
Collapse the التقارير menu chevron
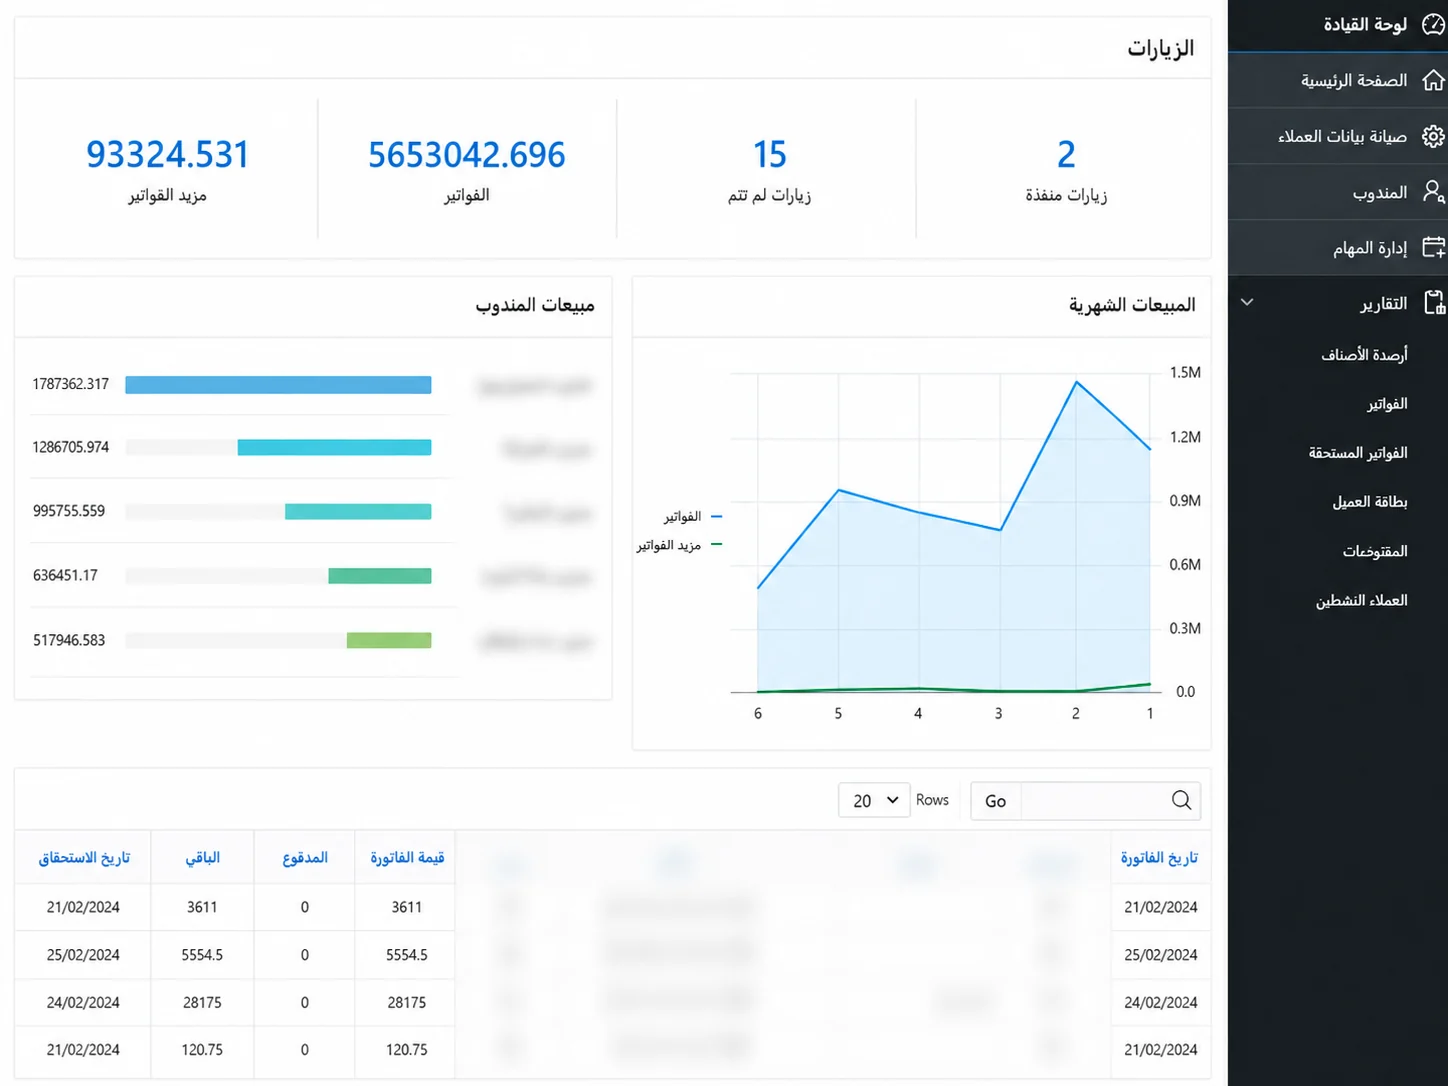1247,302
